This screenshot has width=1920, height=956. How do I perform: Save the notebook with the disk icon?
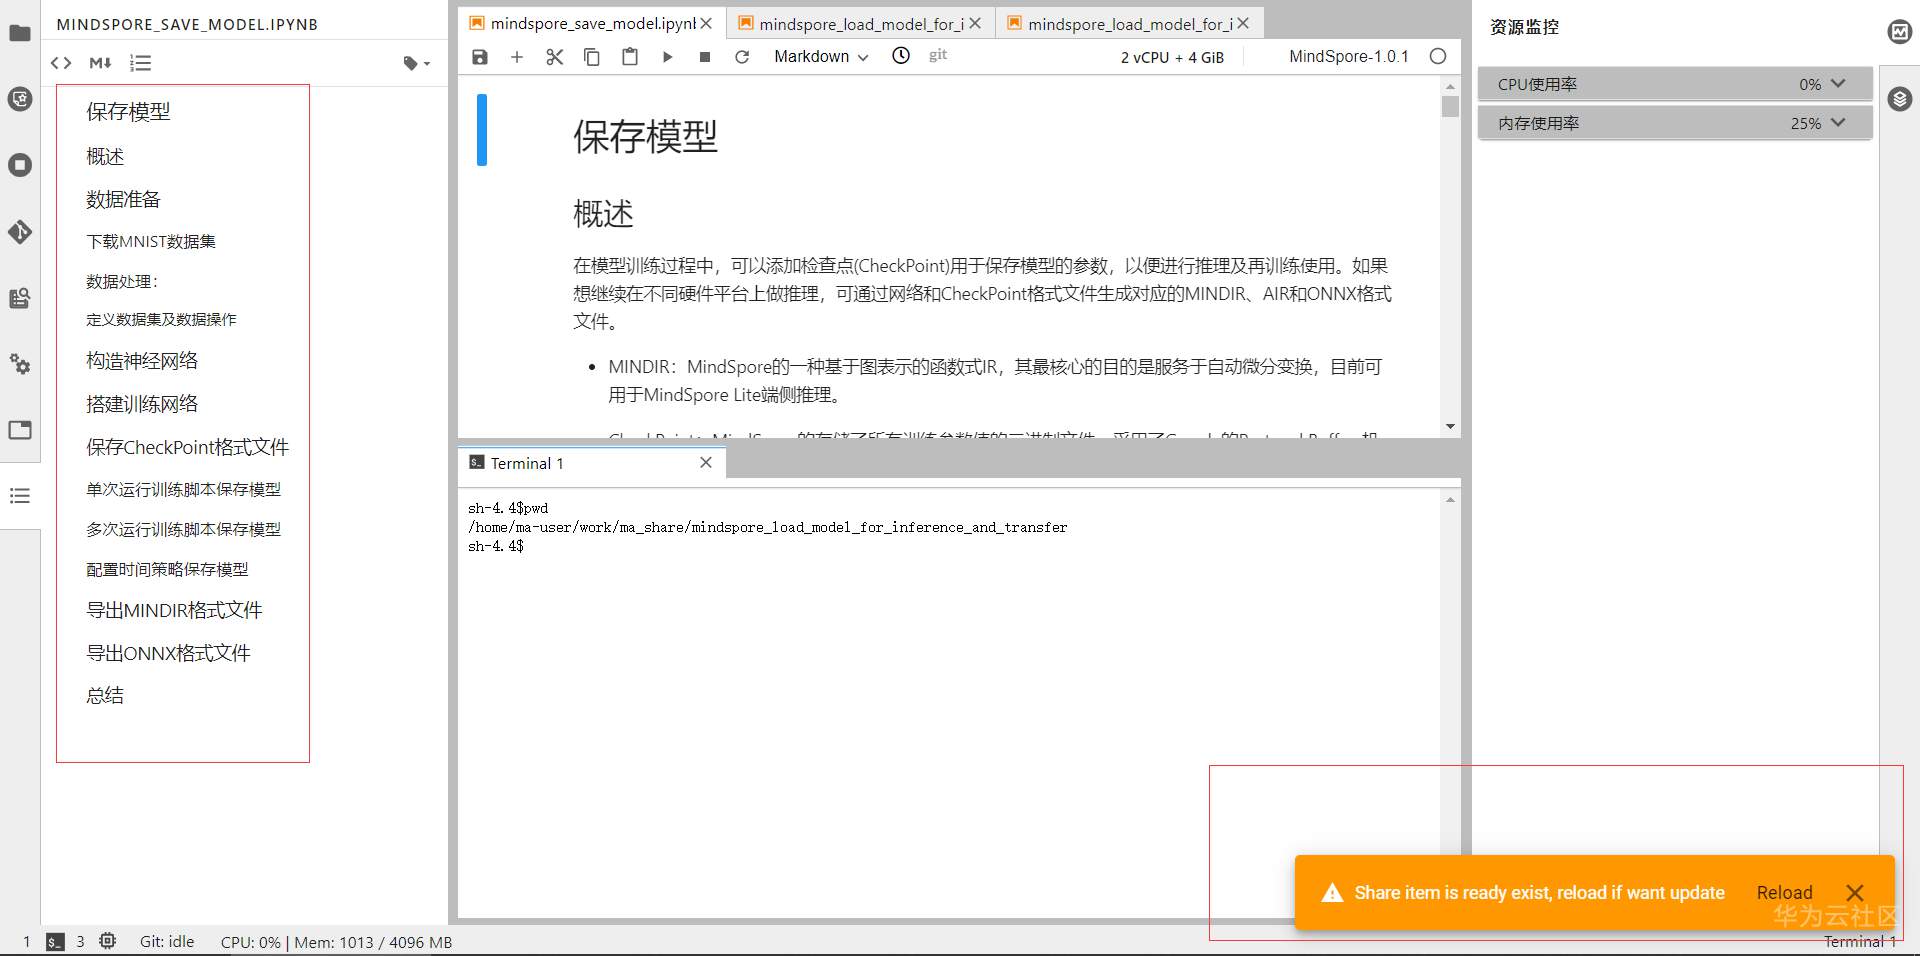(x=480, y=57)
